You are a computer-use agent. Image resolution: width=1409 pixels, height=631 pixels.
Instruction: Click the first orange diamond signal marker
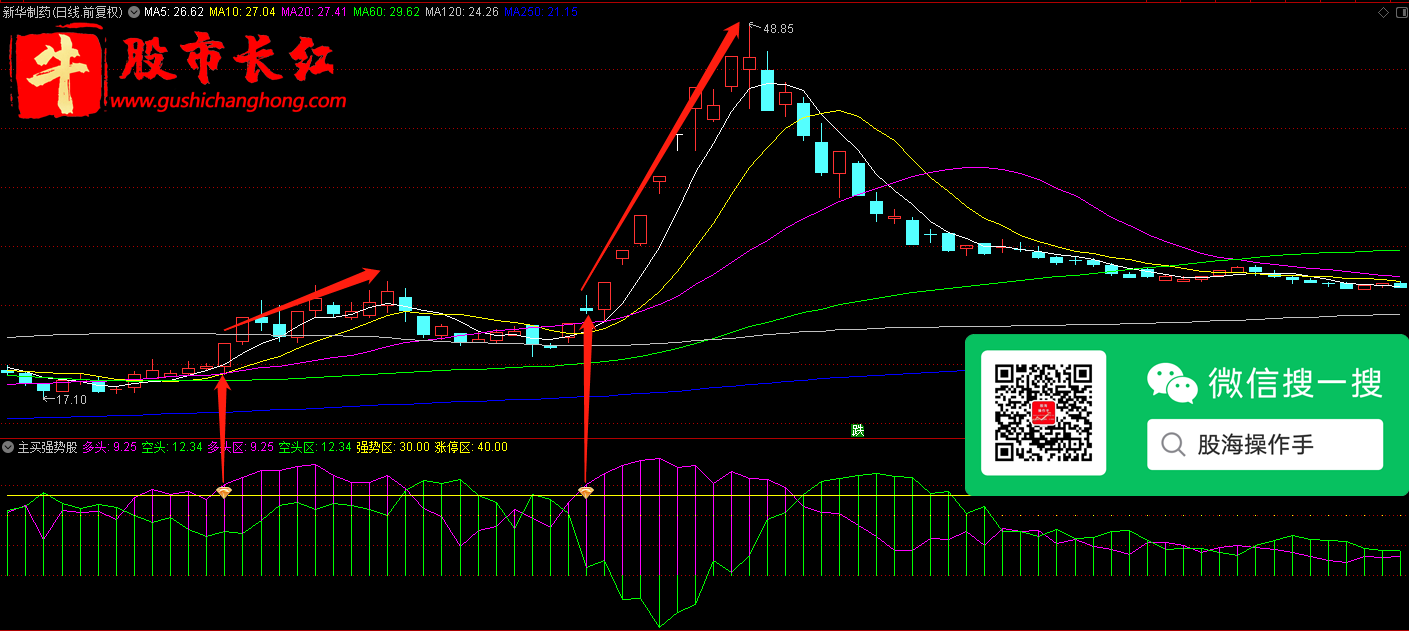224,492
